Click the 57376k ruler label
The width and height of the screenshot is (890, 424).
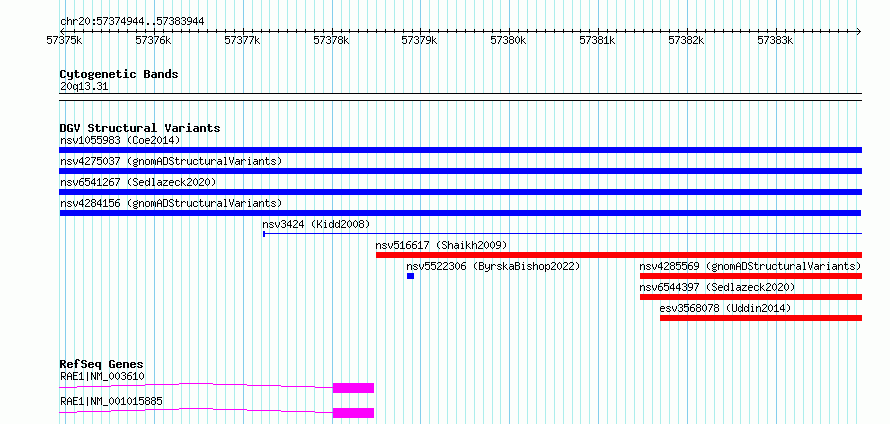[x=153, y=40]
